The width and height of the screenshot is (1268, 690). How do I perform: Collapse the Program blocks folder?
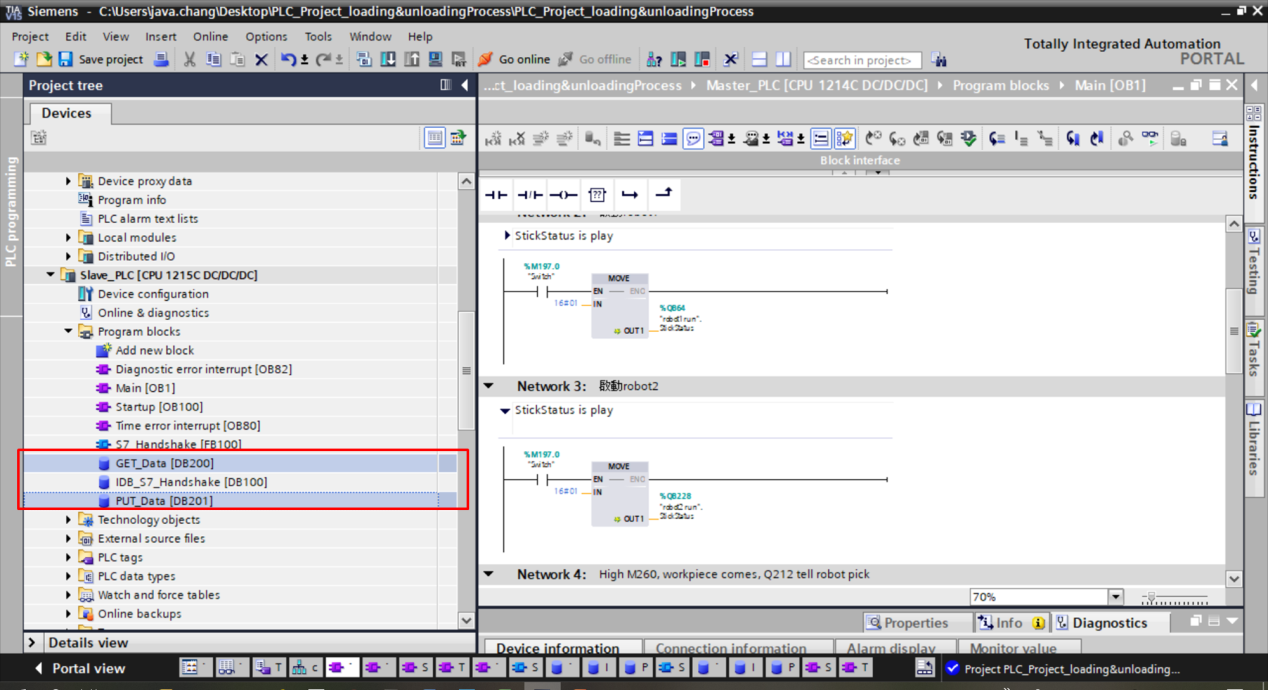pyautogui.click(x=68, y=332)
